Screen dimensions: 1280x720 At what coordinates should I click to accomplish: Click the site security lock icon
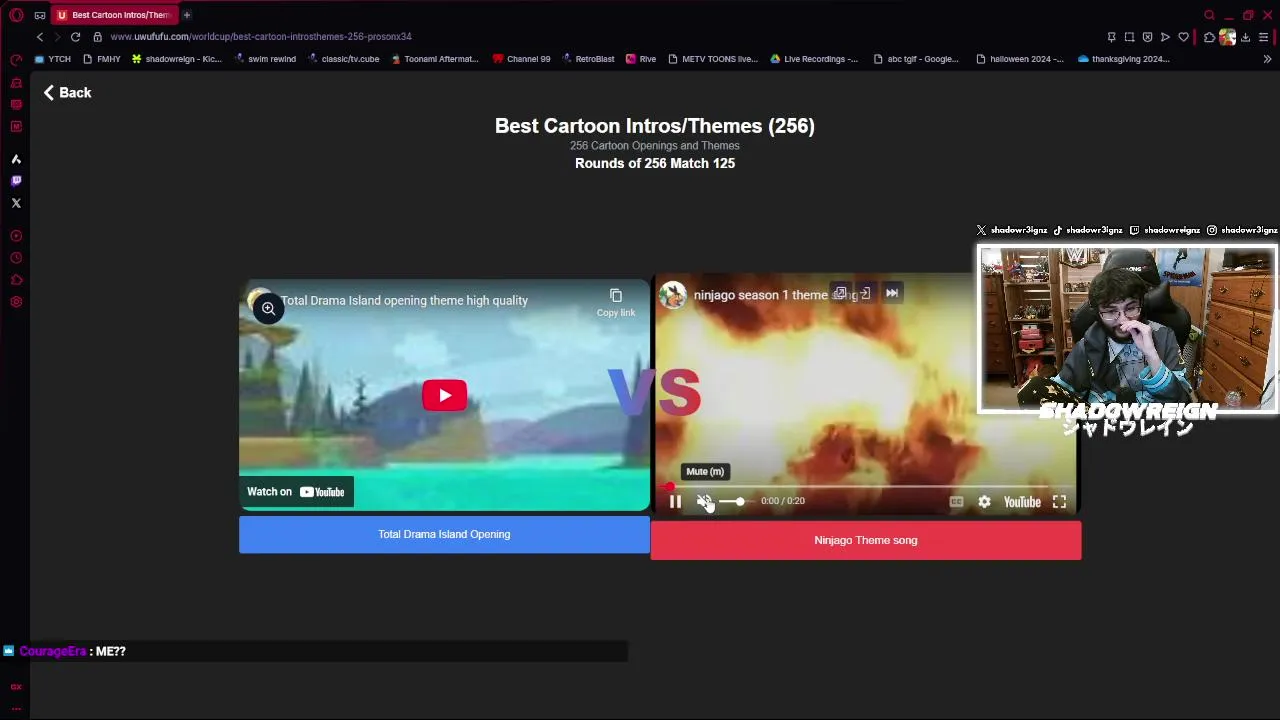coord(97,37)
